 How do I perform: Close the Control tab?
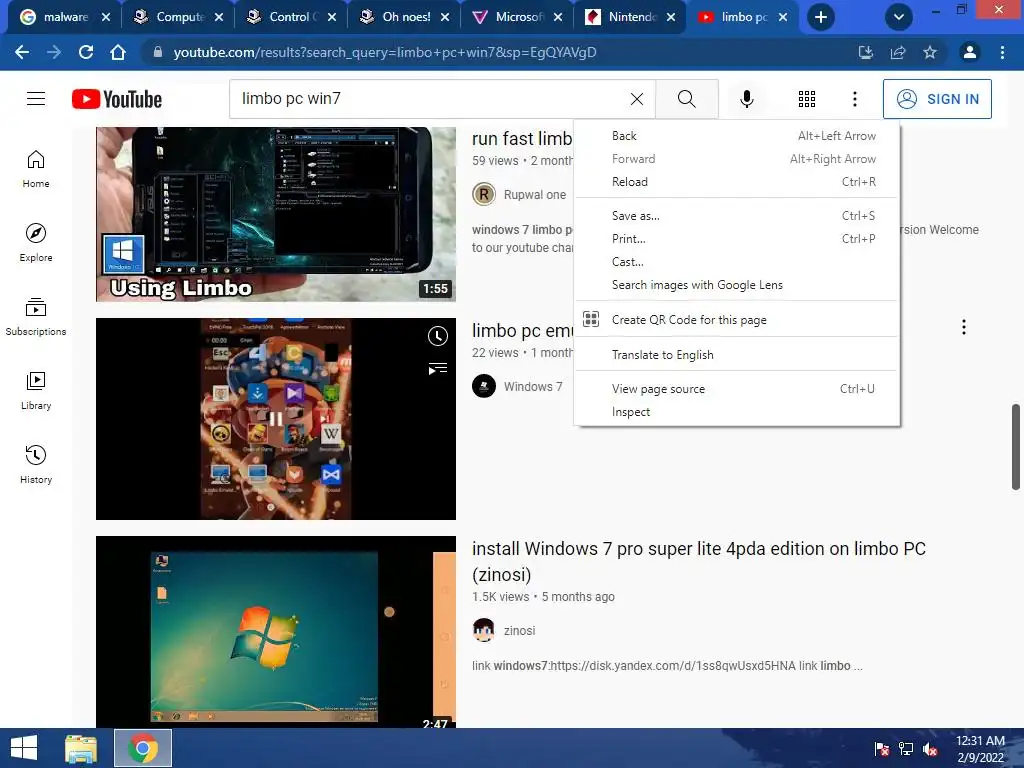332,18
